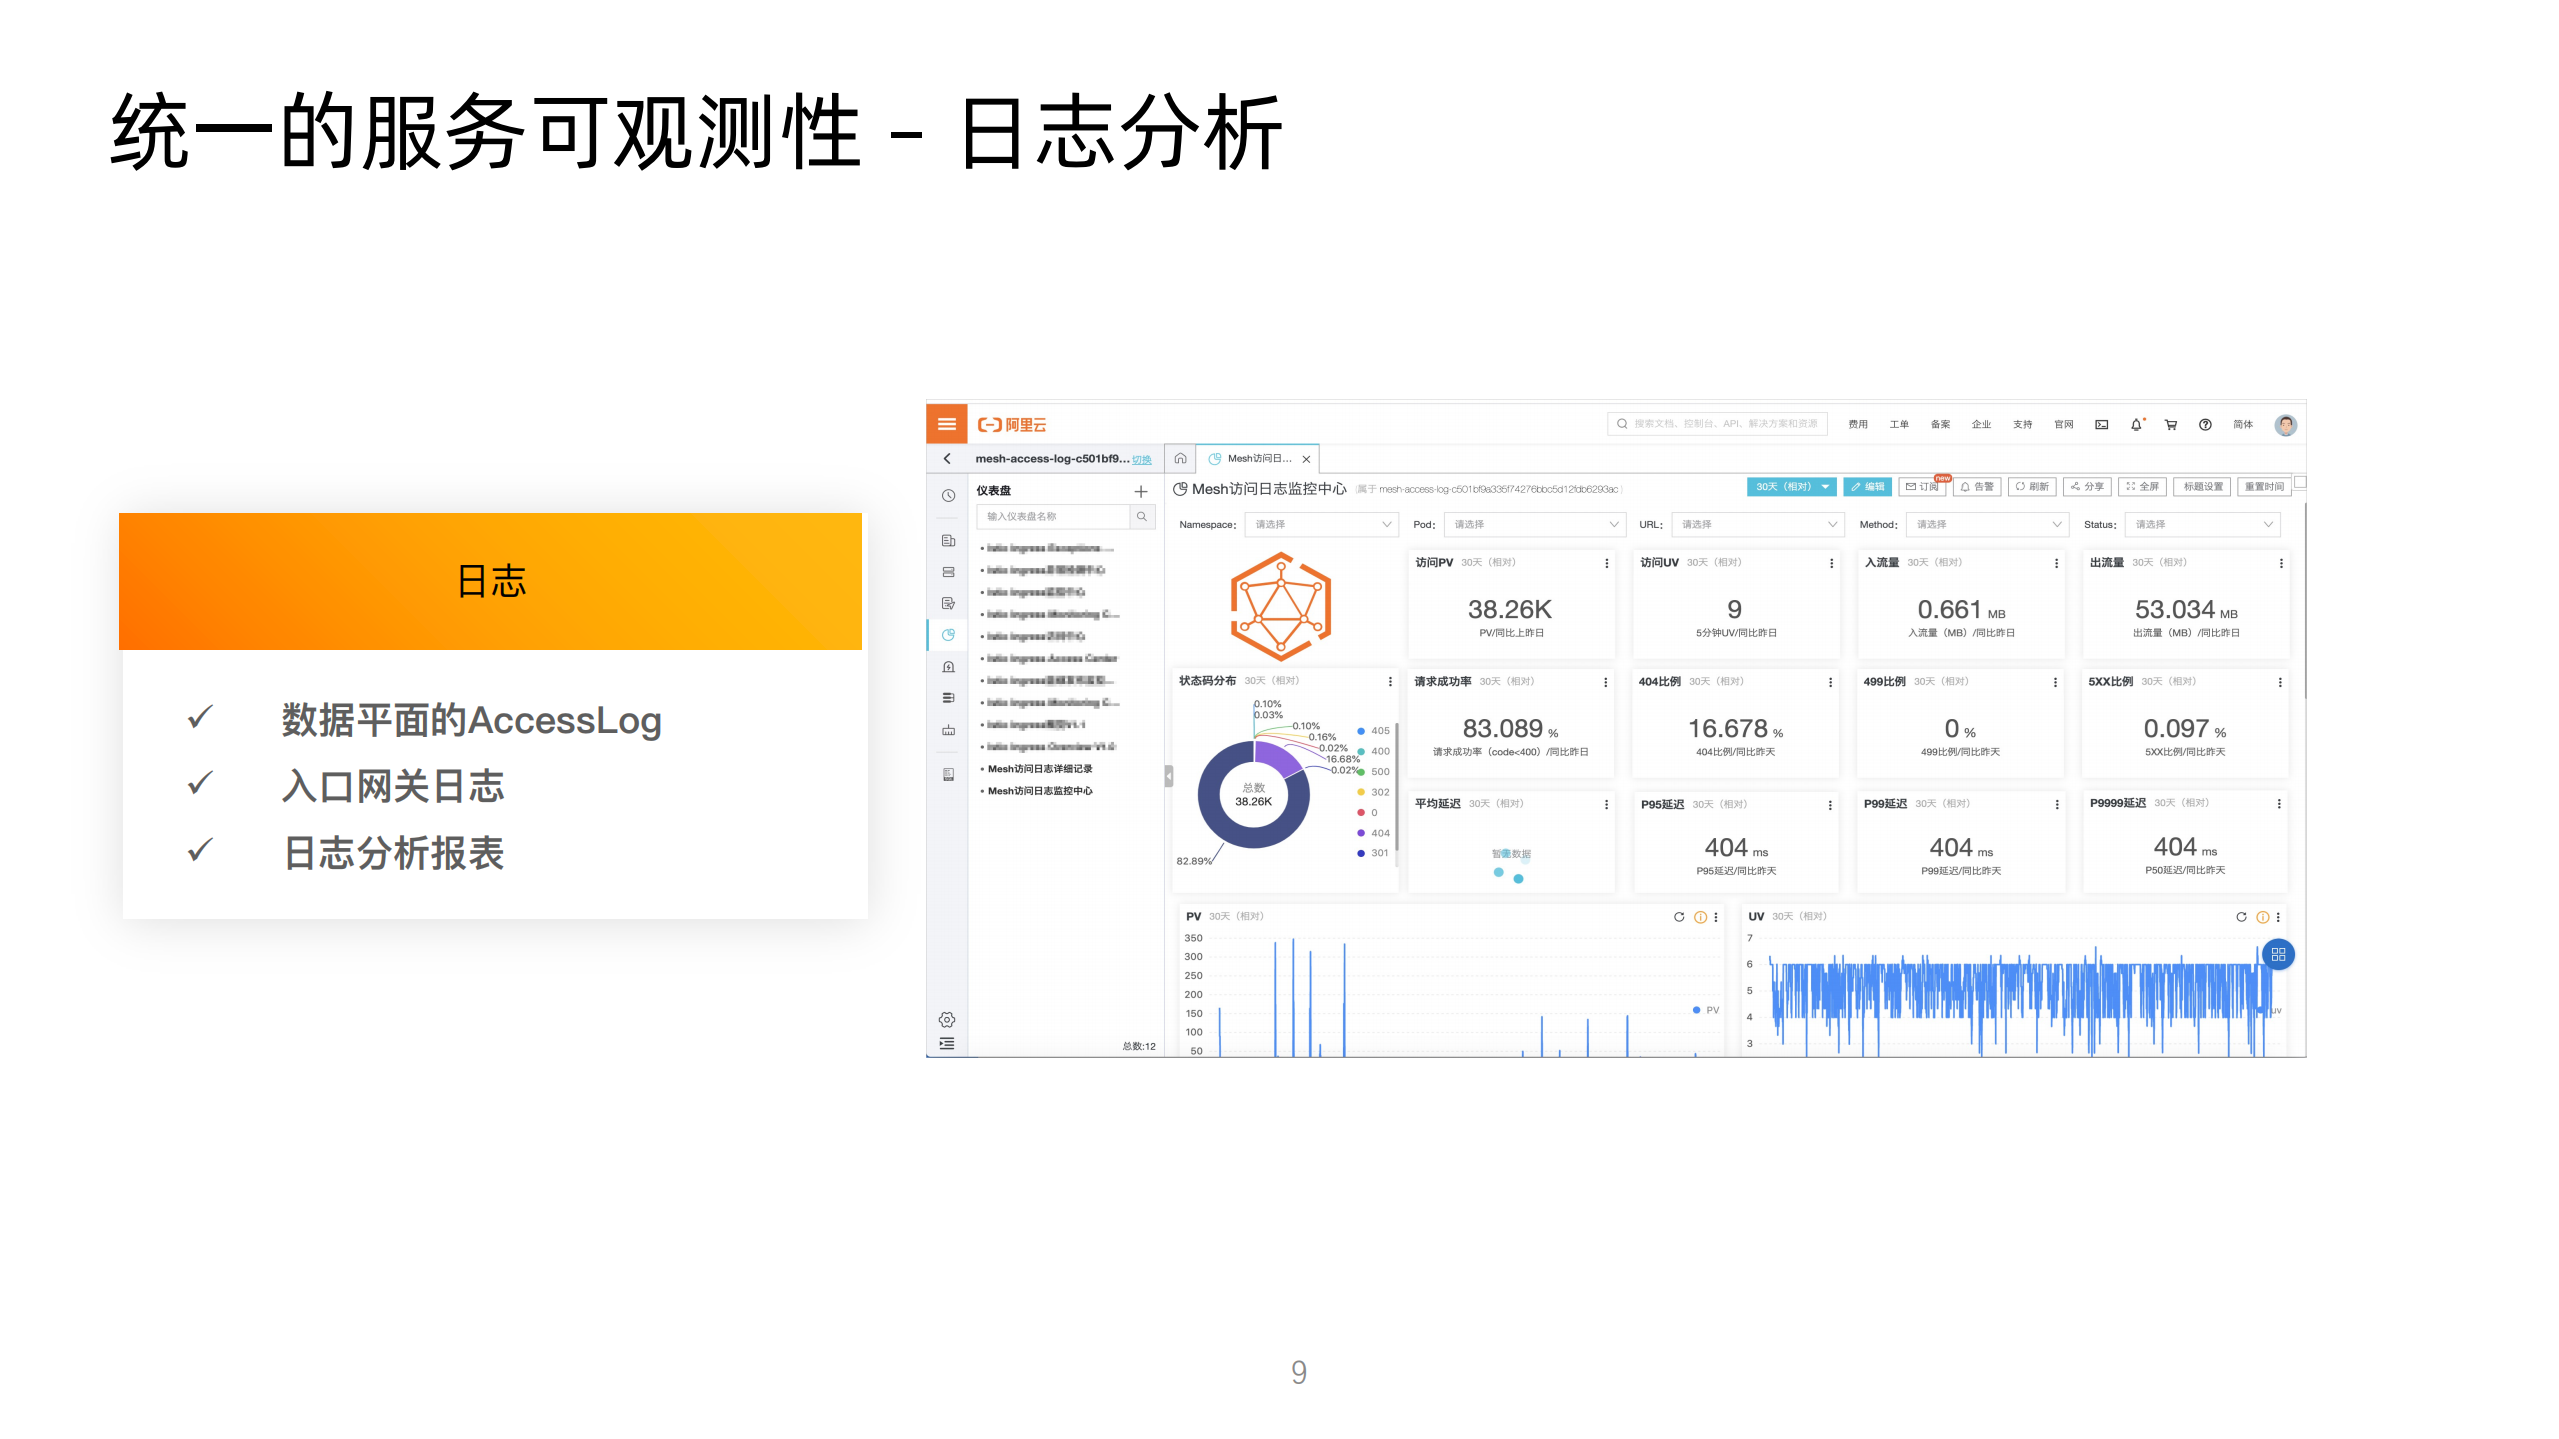The image size is (2559, 1439).
Task: Click the 切换 link beside project name
Action: coord(1142,459)
